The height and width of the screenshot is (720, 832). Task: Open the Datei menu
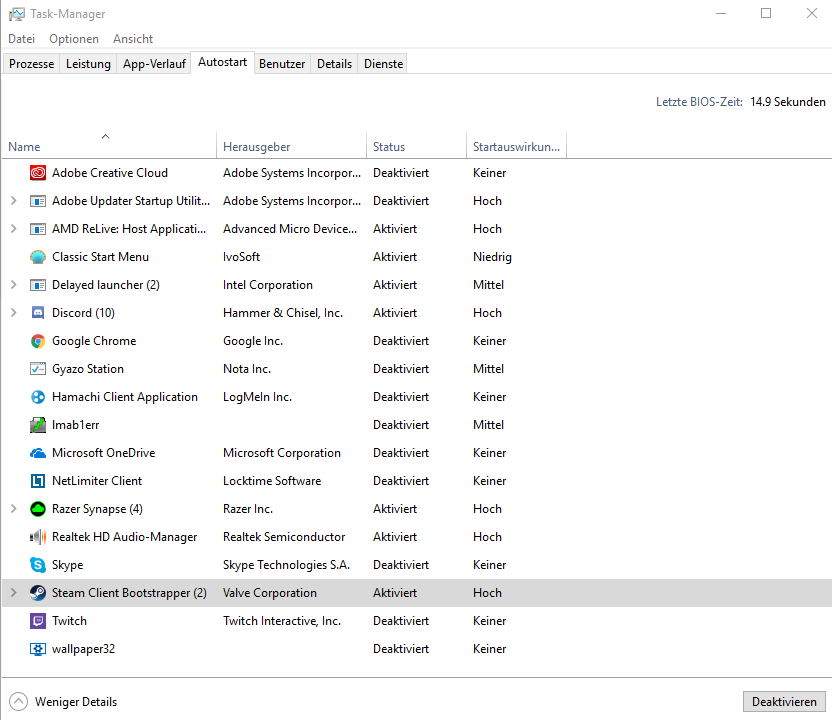[22, 39]
